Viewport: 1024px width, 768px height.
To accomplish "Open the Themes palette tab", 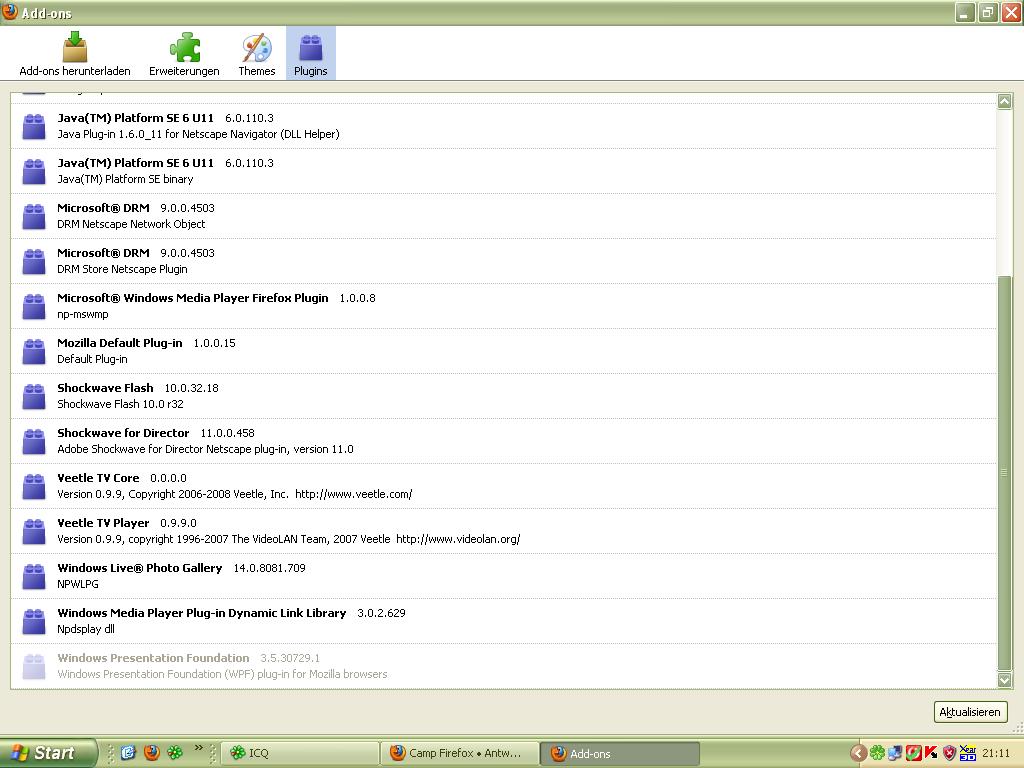I will pyautogui.click(x=257, y=54).
